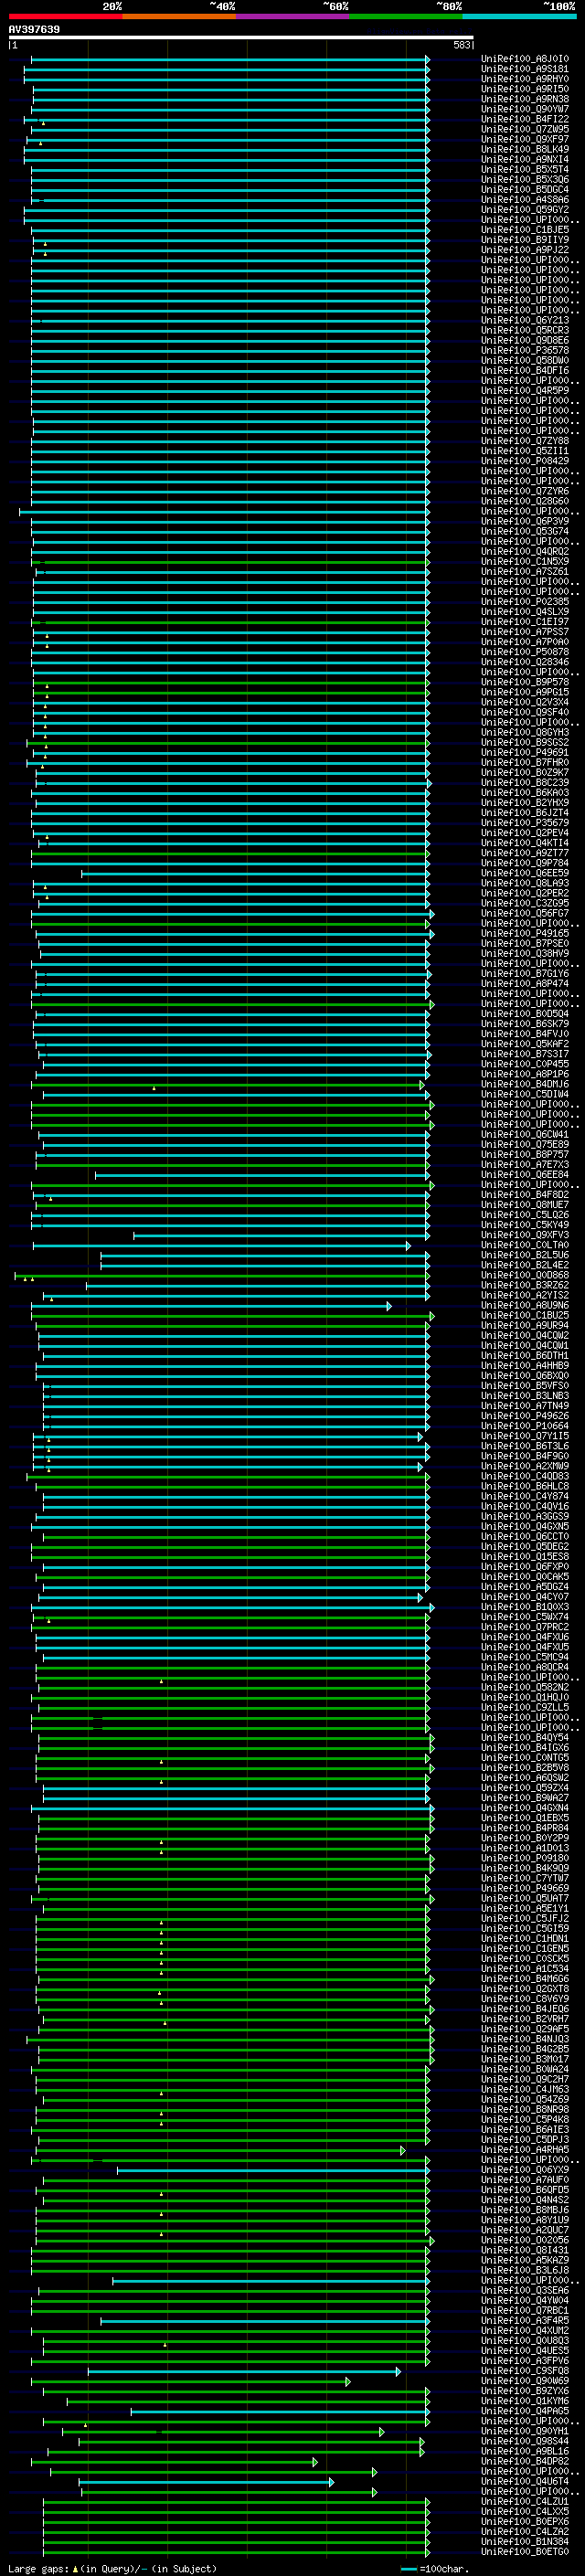Click the orange ~40% identity legend segment
The width and height of the screenshot is (585, 2576).
pos(179,16)
